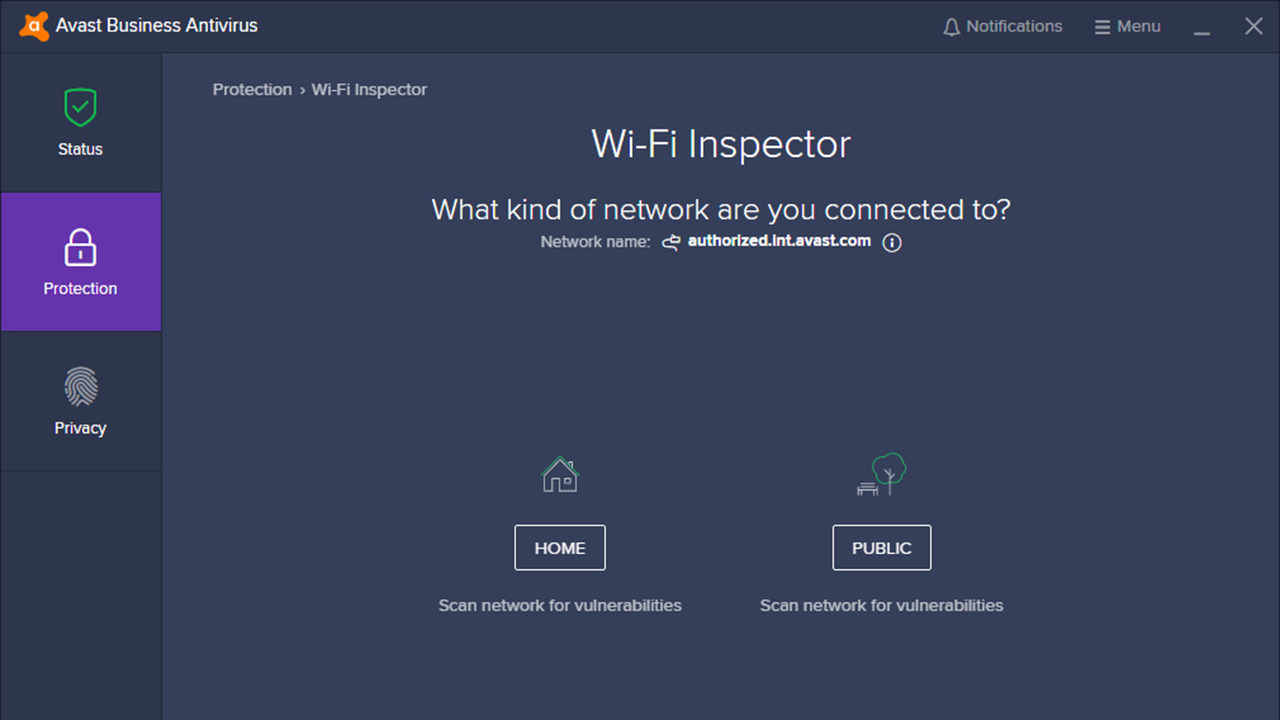Click the park illustration above PUBLIC
Image resolution: width=1280 pixels, height=720 pixels.
[881, 473]
